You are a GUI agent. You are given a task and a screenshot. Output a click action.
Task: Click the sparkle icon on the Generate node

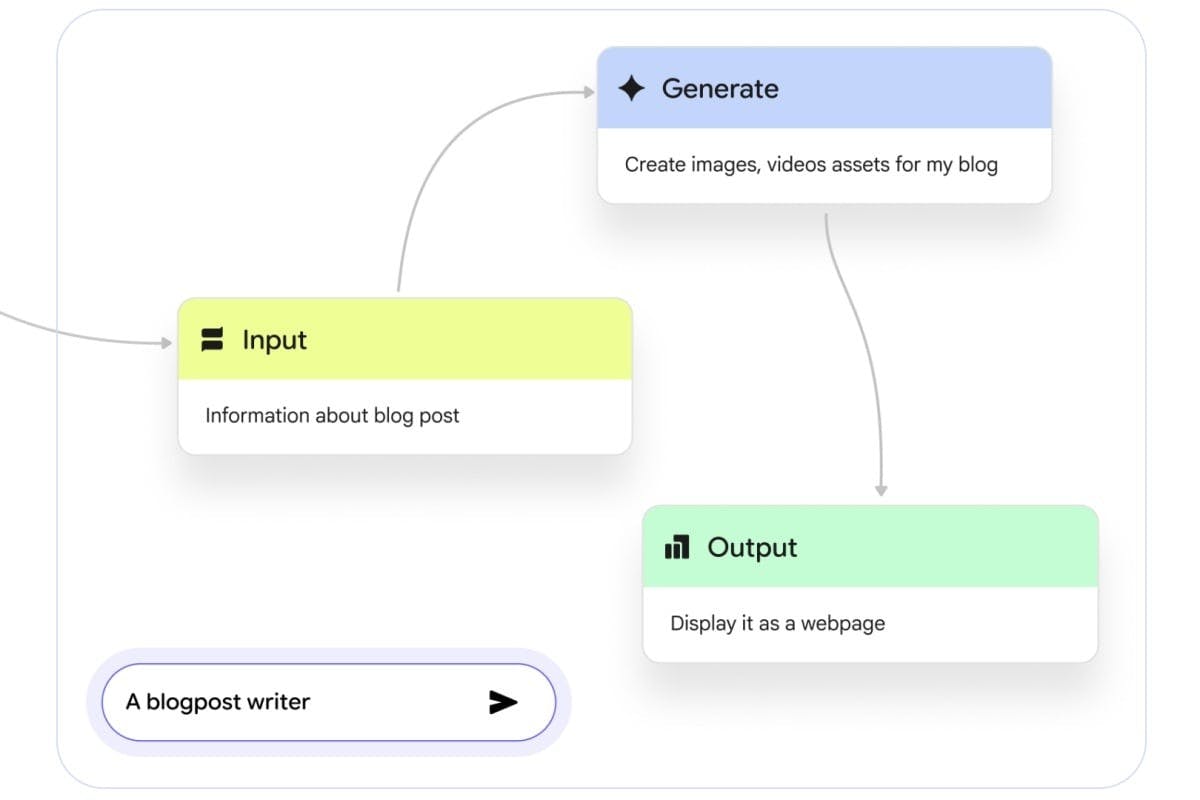pos(631,89)
